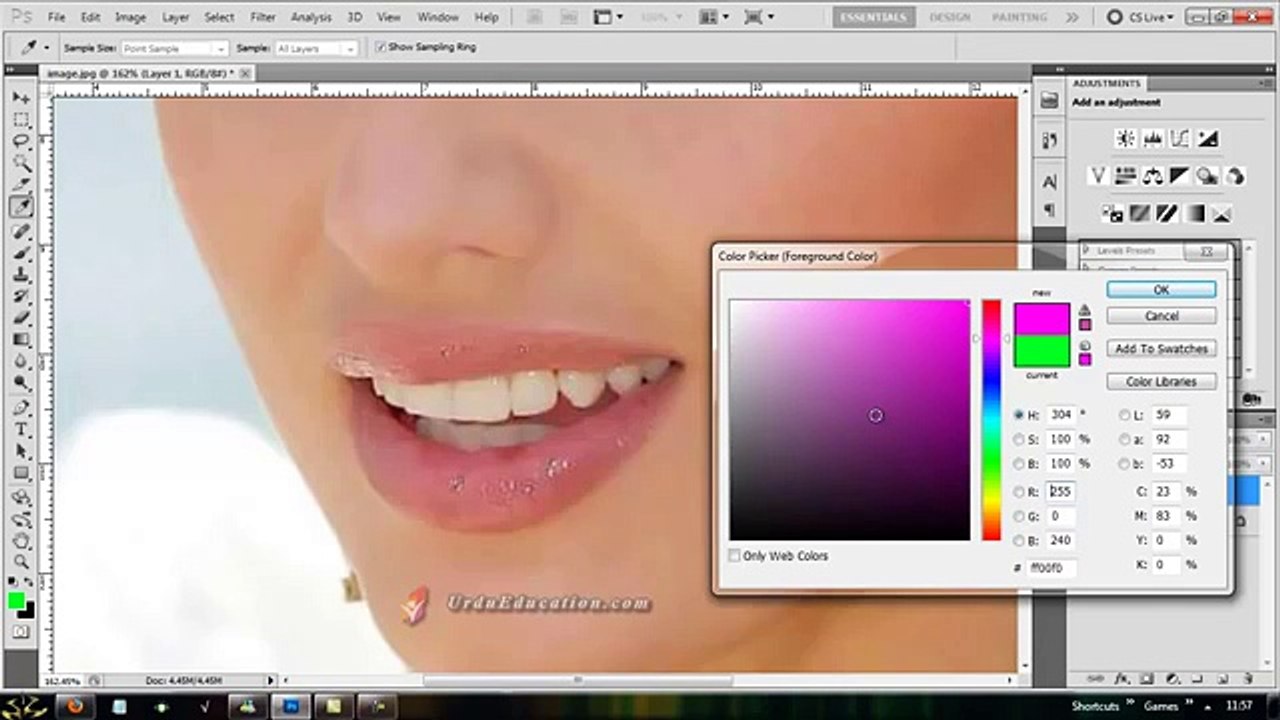The image size is (1280, 720).
Task: Open Color Libraries
Action: (1161, 382)
